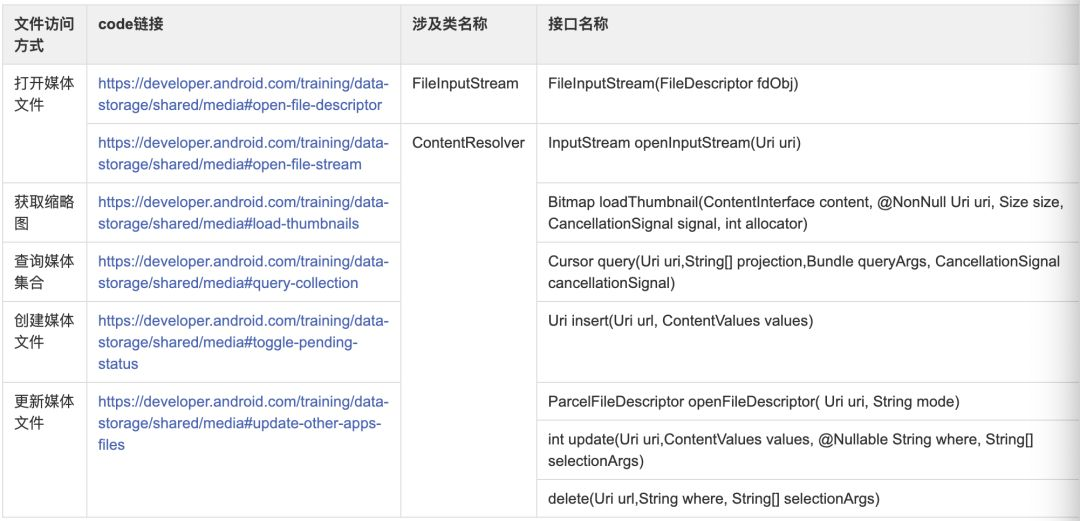Open the toggle-pending-status link

(243, 343)
